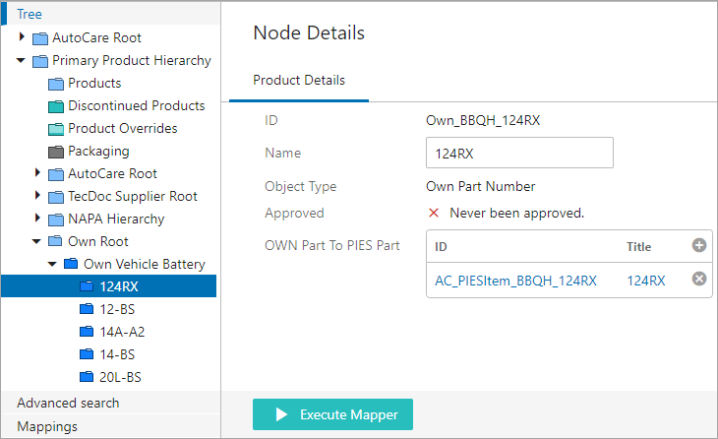Click the Own_BBQH_124RX ID value
Screen dimensions: 718x439
[x=483, y=120]
